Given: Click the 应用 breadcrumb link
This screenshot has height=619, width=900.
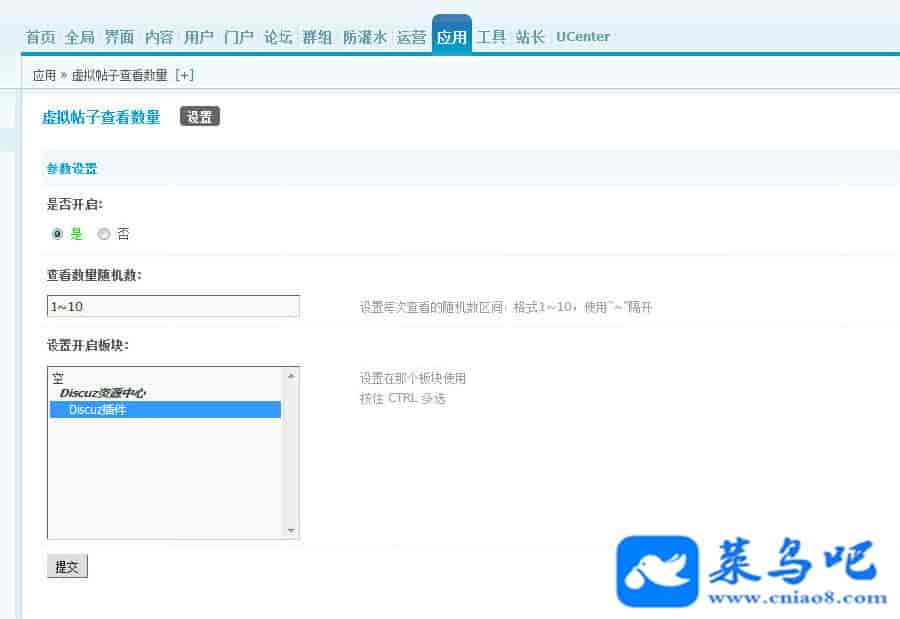Looking at the screenshot, I should coord(44,75).
